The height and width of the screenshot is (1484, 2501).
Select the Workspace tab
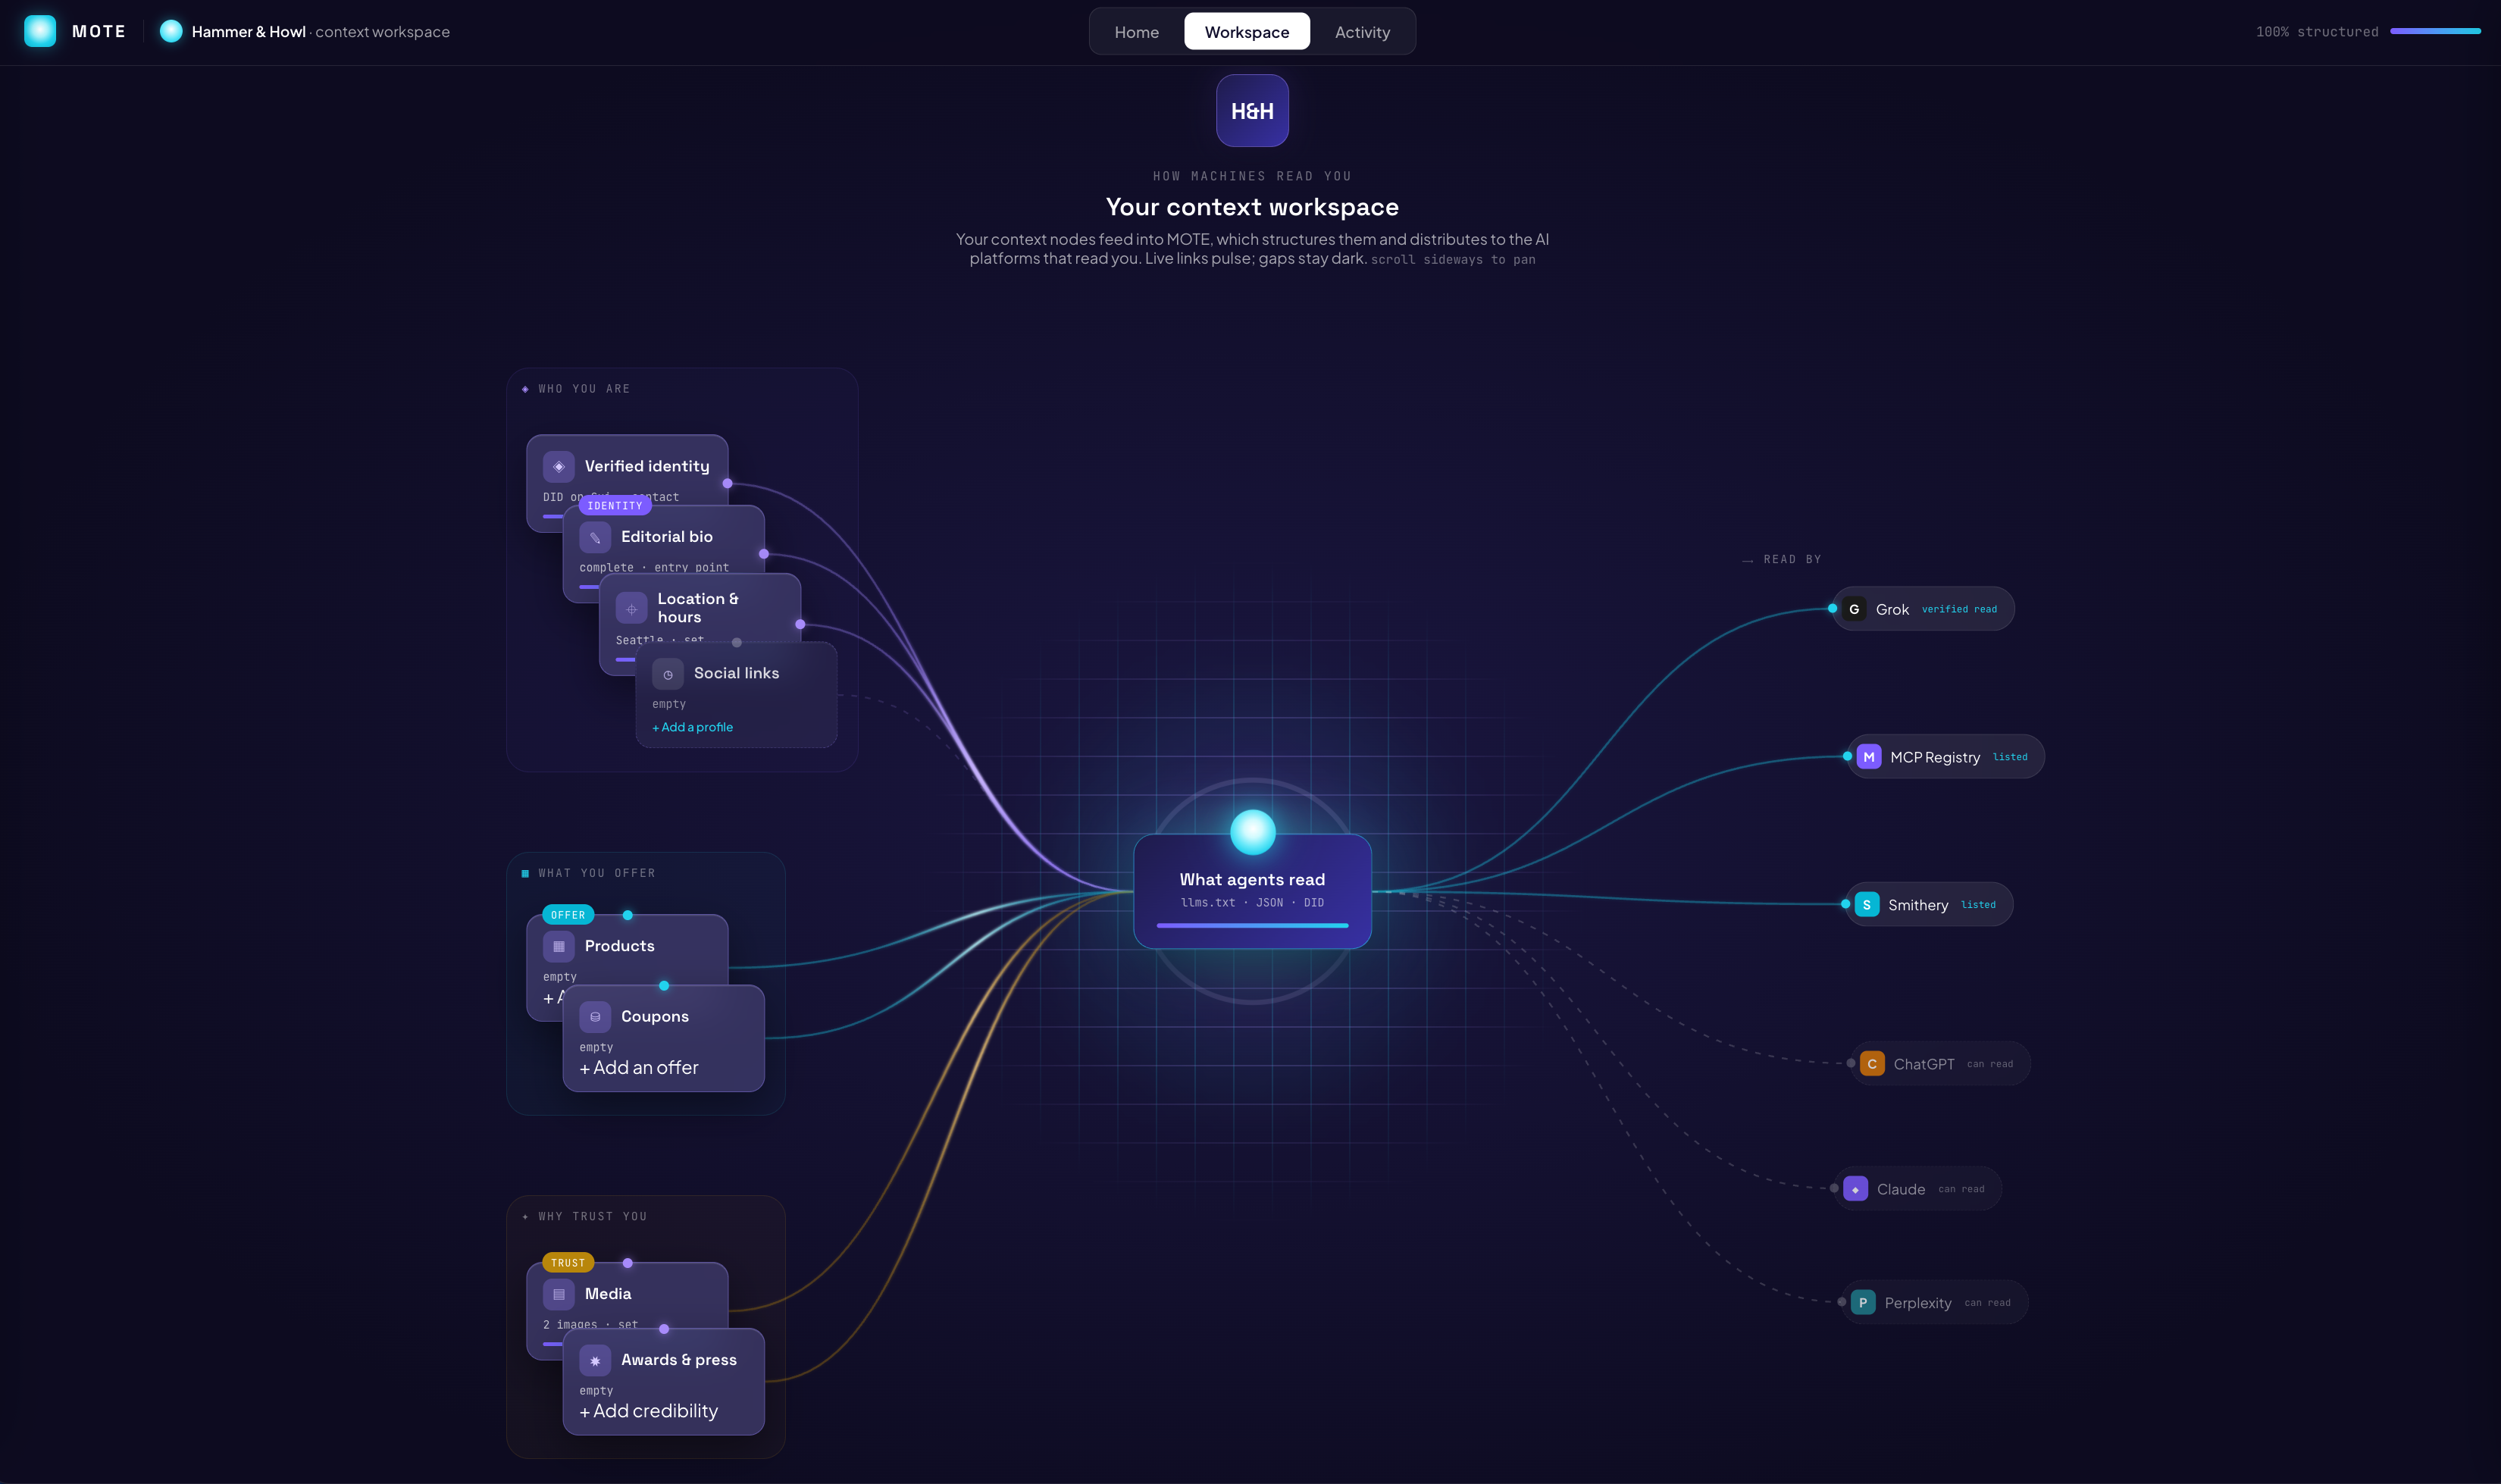(1247, 32)
